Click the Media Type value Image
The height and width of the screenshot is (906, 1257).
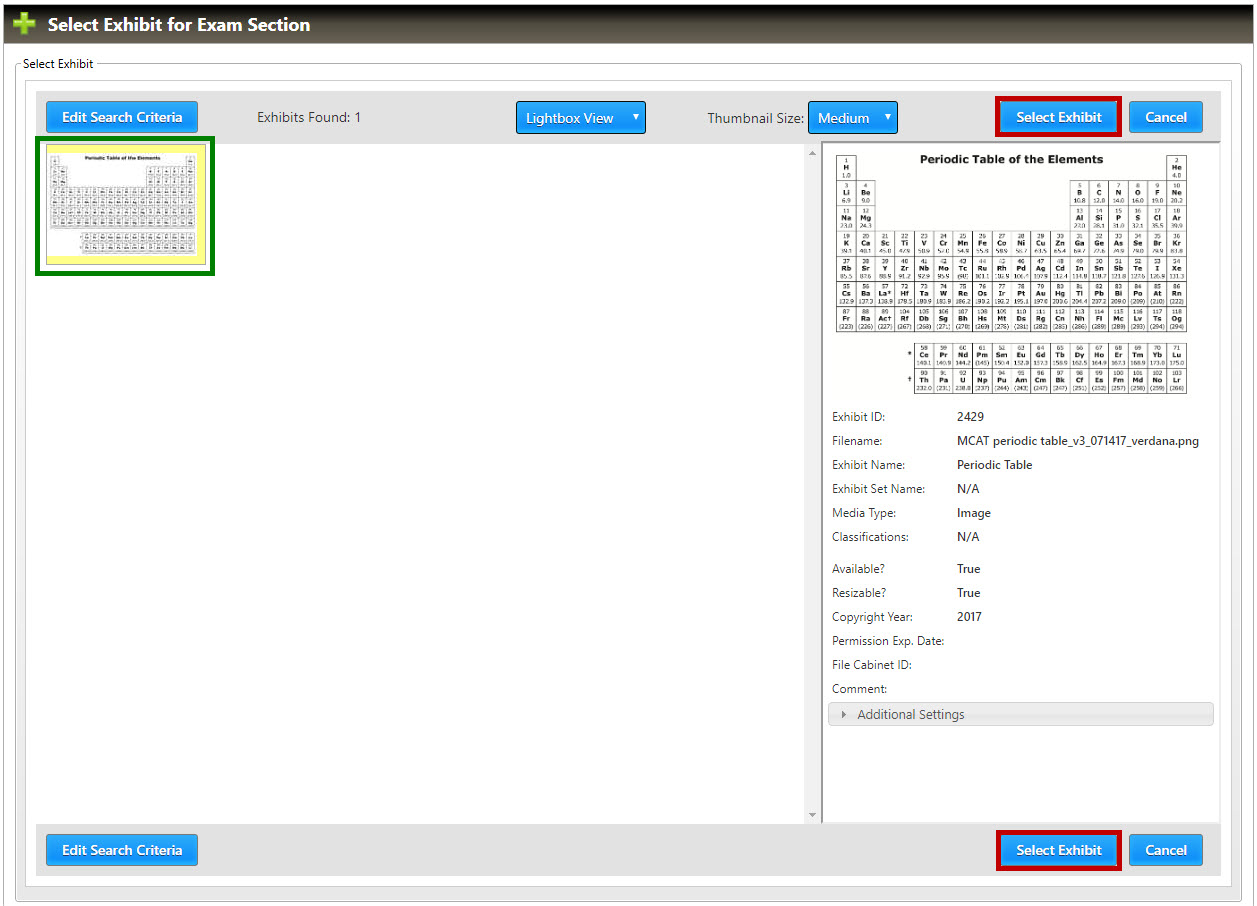[x=973, y=513]
